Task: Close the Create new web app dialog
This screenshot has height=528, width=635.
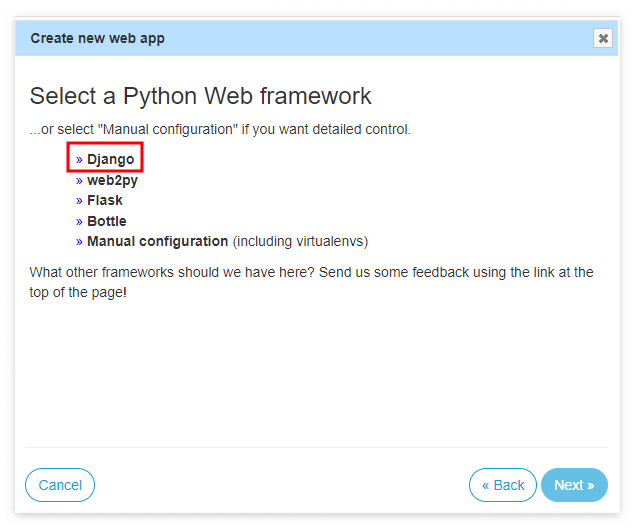Action: click(x=603, y=38)
